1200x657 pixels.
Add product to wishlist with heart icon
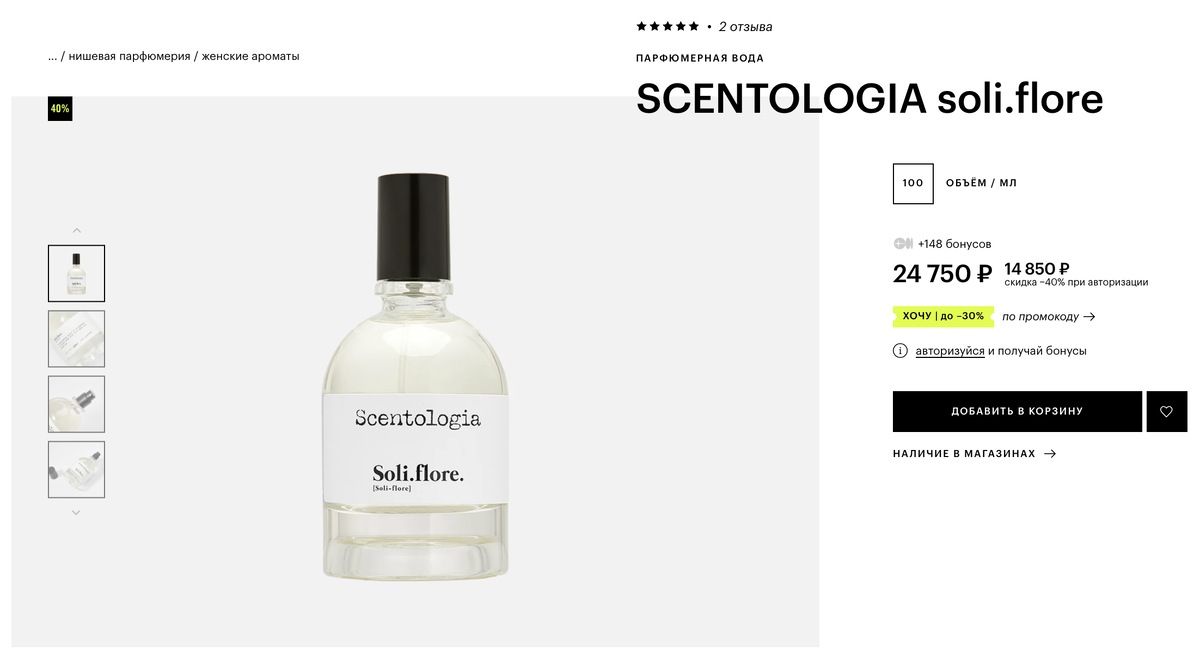click(1166, 411)
